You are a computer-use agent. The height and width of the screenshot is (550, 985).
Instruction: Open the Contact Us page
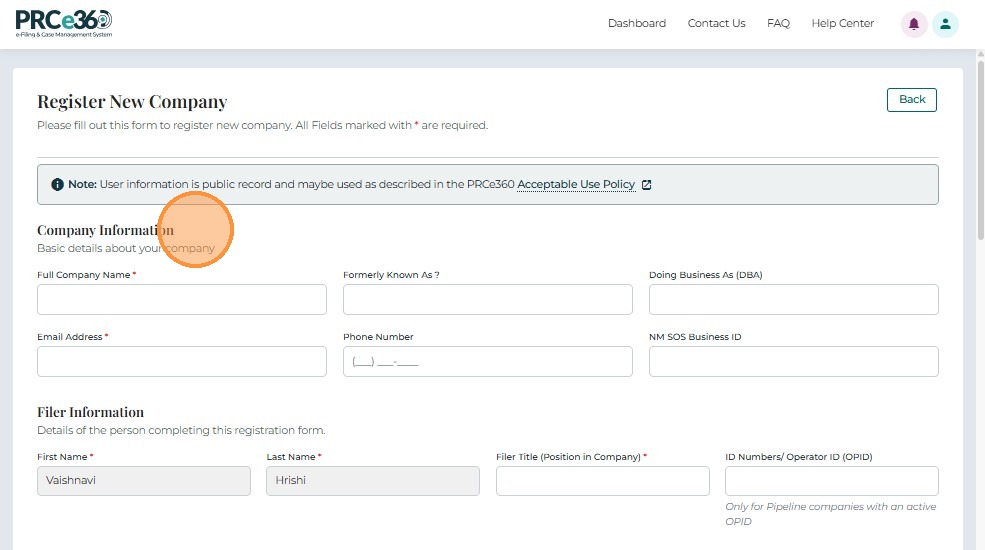(x=716, y=24)
